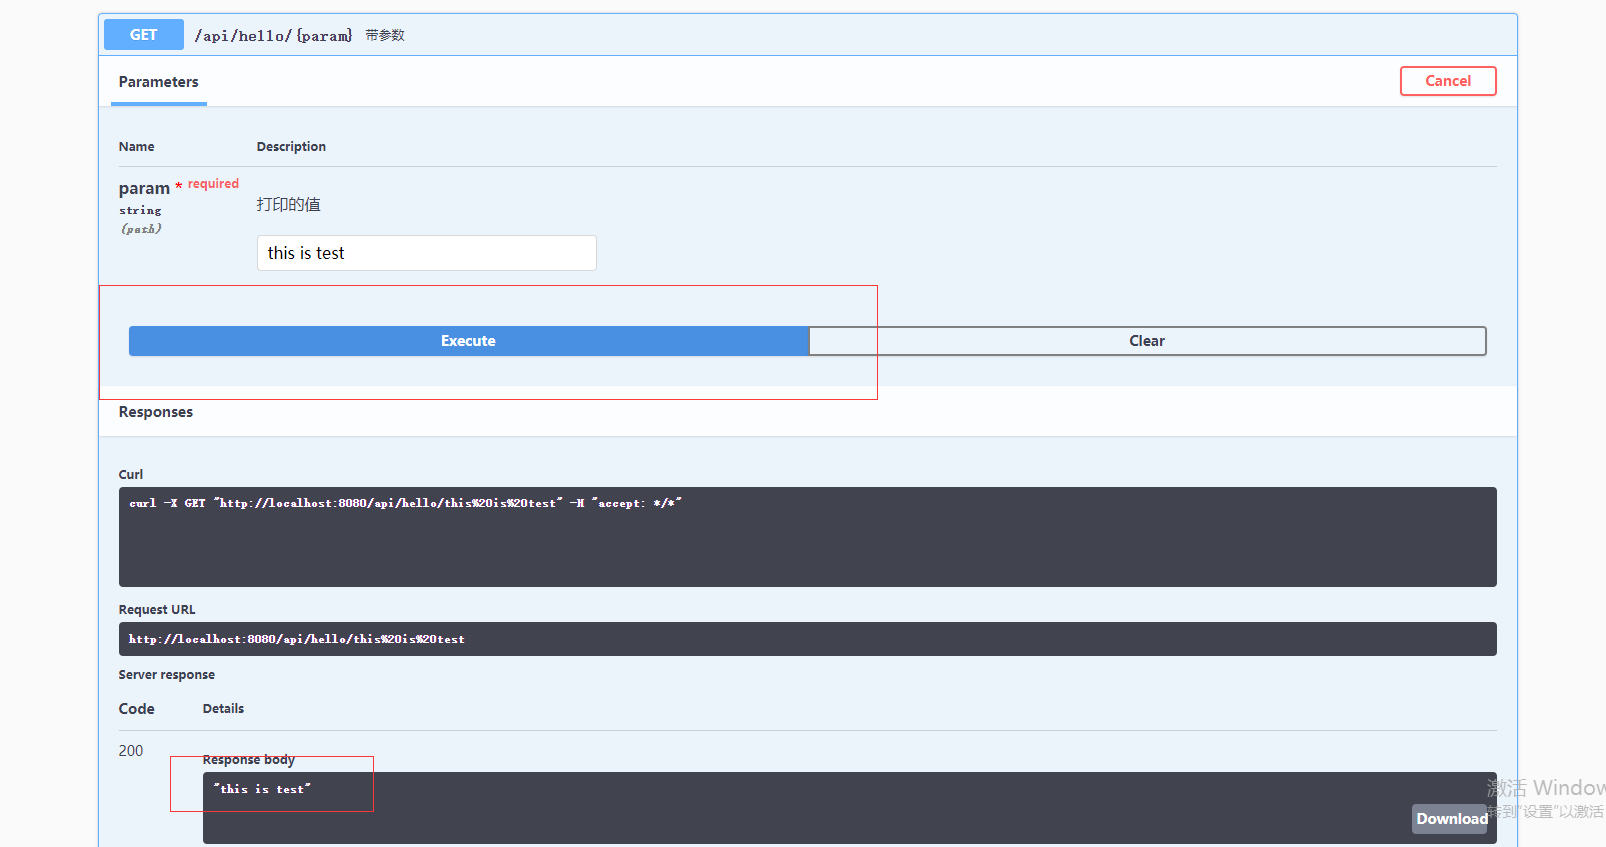Screen dimensions: 1606x847
Task: Collapse the /api/hello/{param} operation header
Action: pyautogui.click(x=807, y=35)
